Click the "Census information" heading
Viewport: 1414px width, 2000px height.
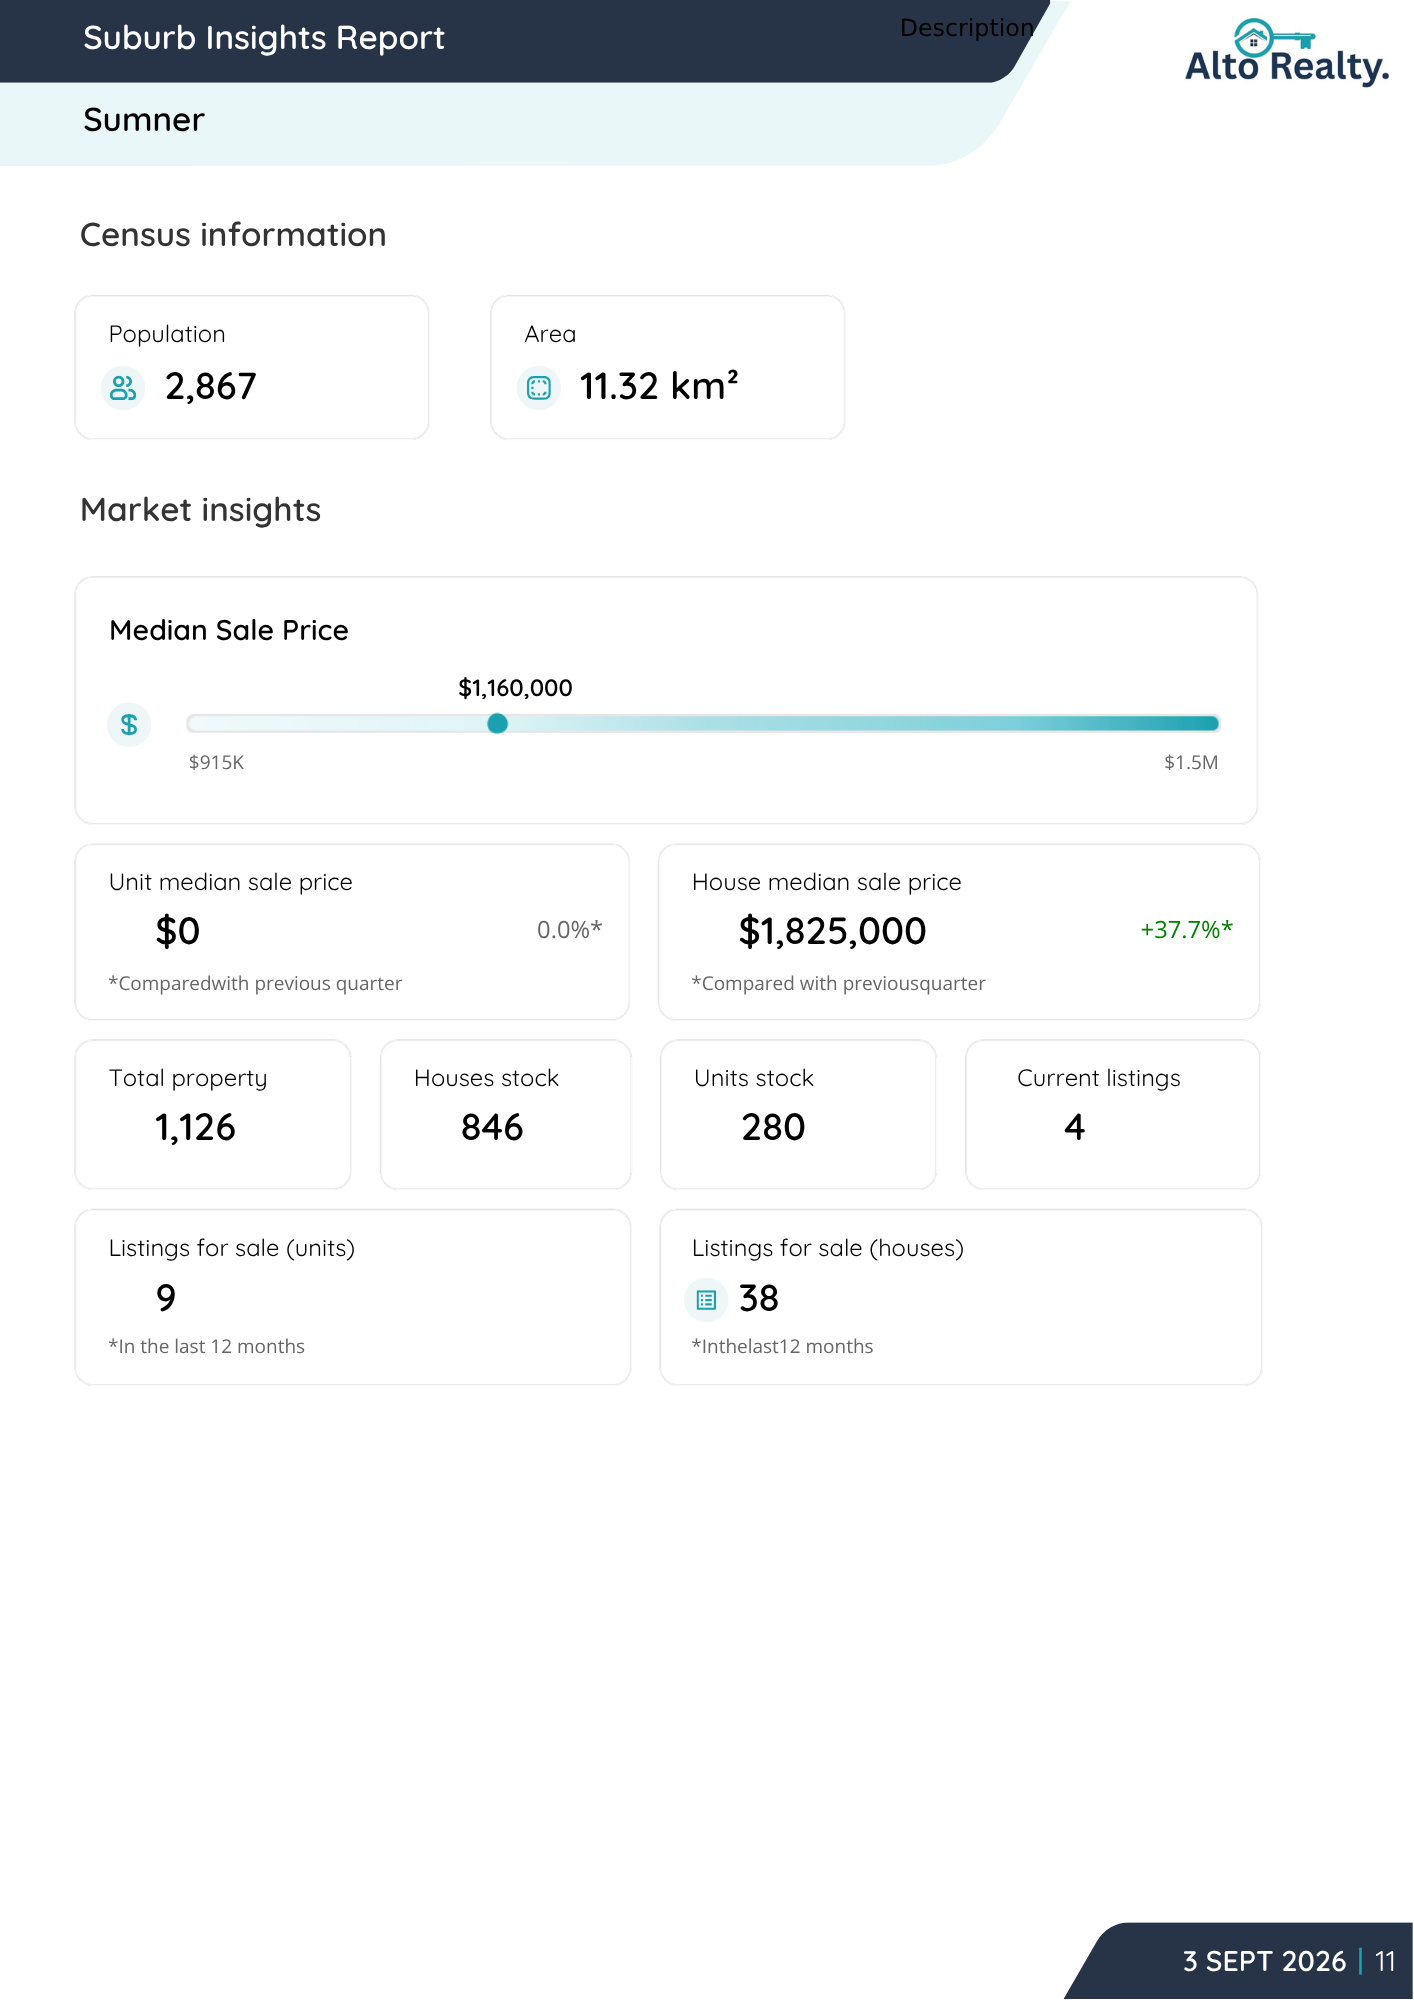pos(233,235)
